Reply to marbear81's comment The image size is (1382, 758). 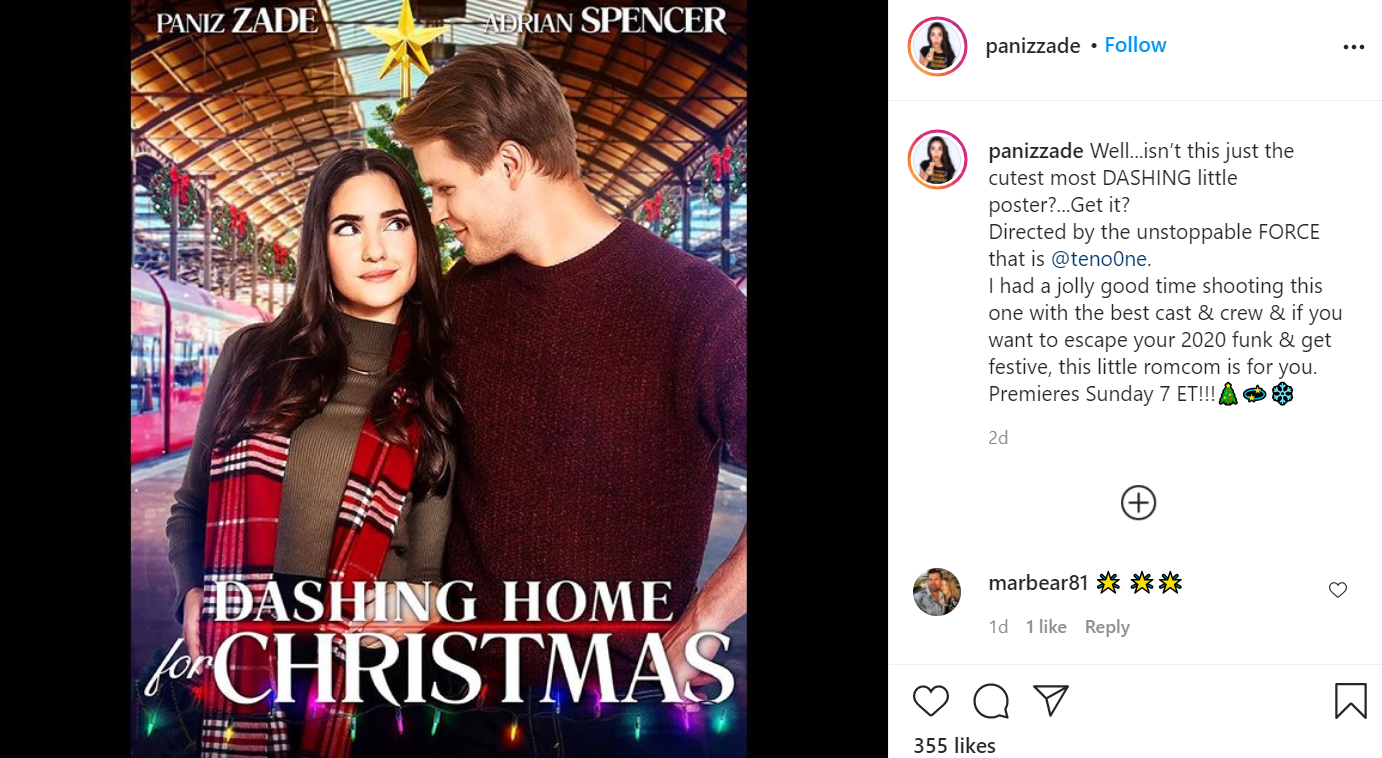[x=1107, y=626]
